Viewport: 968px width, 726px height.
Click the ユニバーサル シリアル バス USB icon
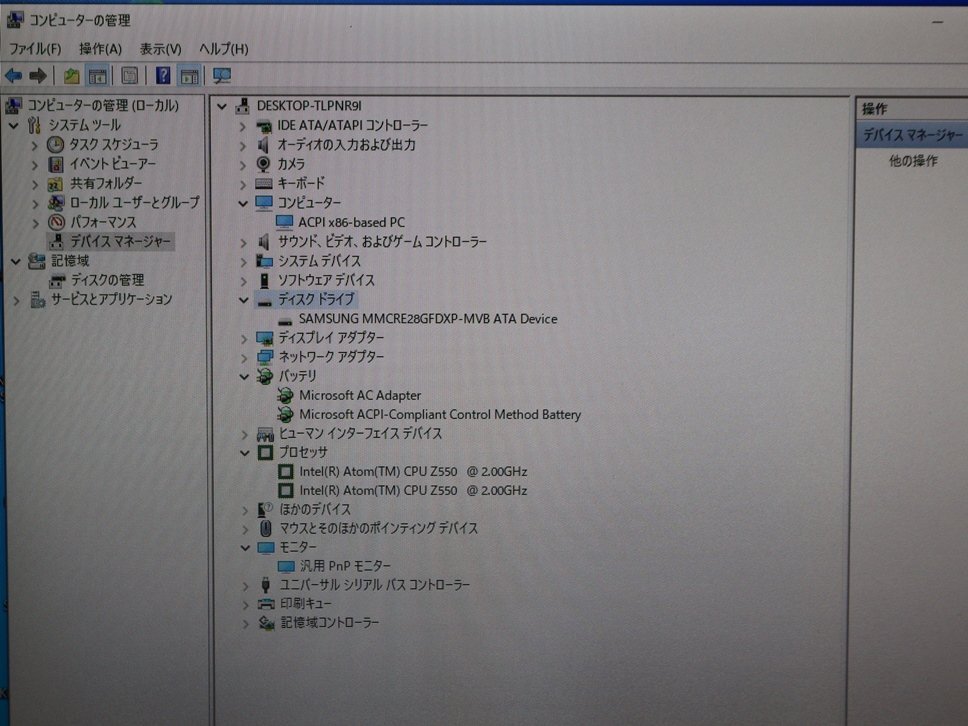(x=265, y=585)
